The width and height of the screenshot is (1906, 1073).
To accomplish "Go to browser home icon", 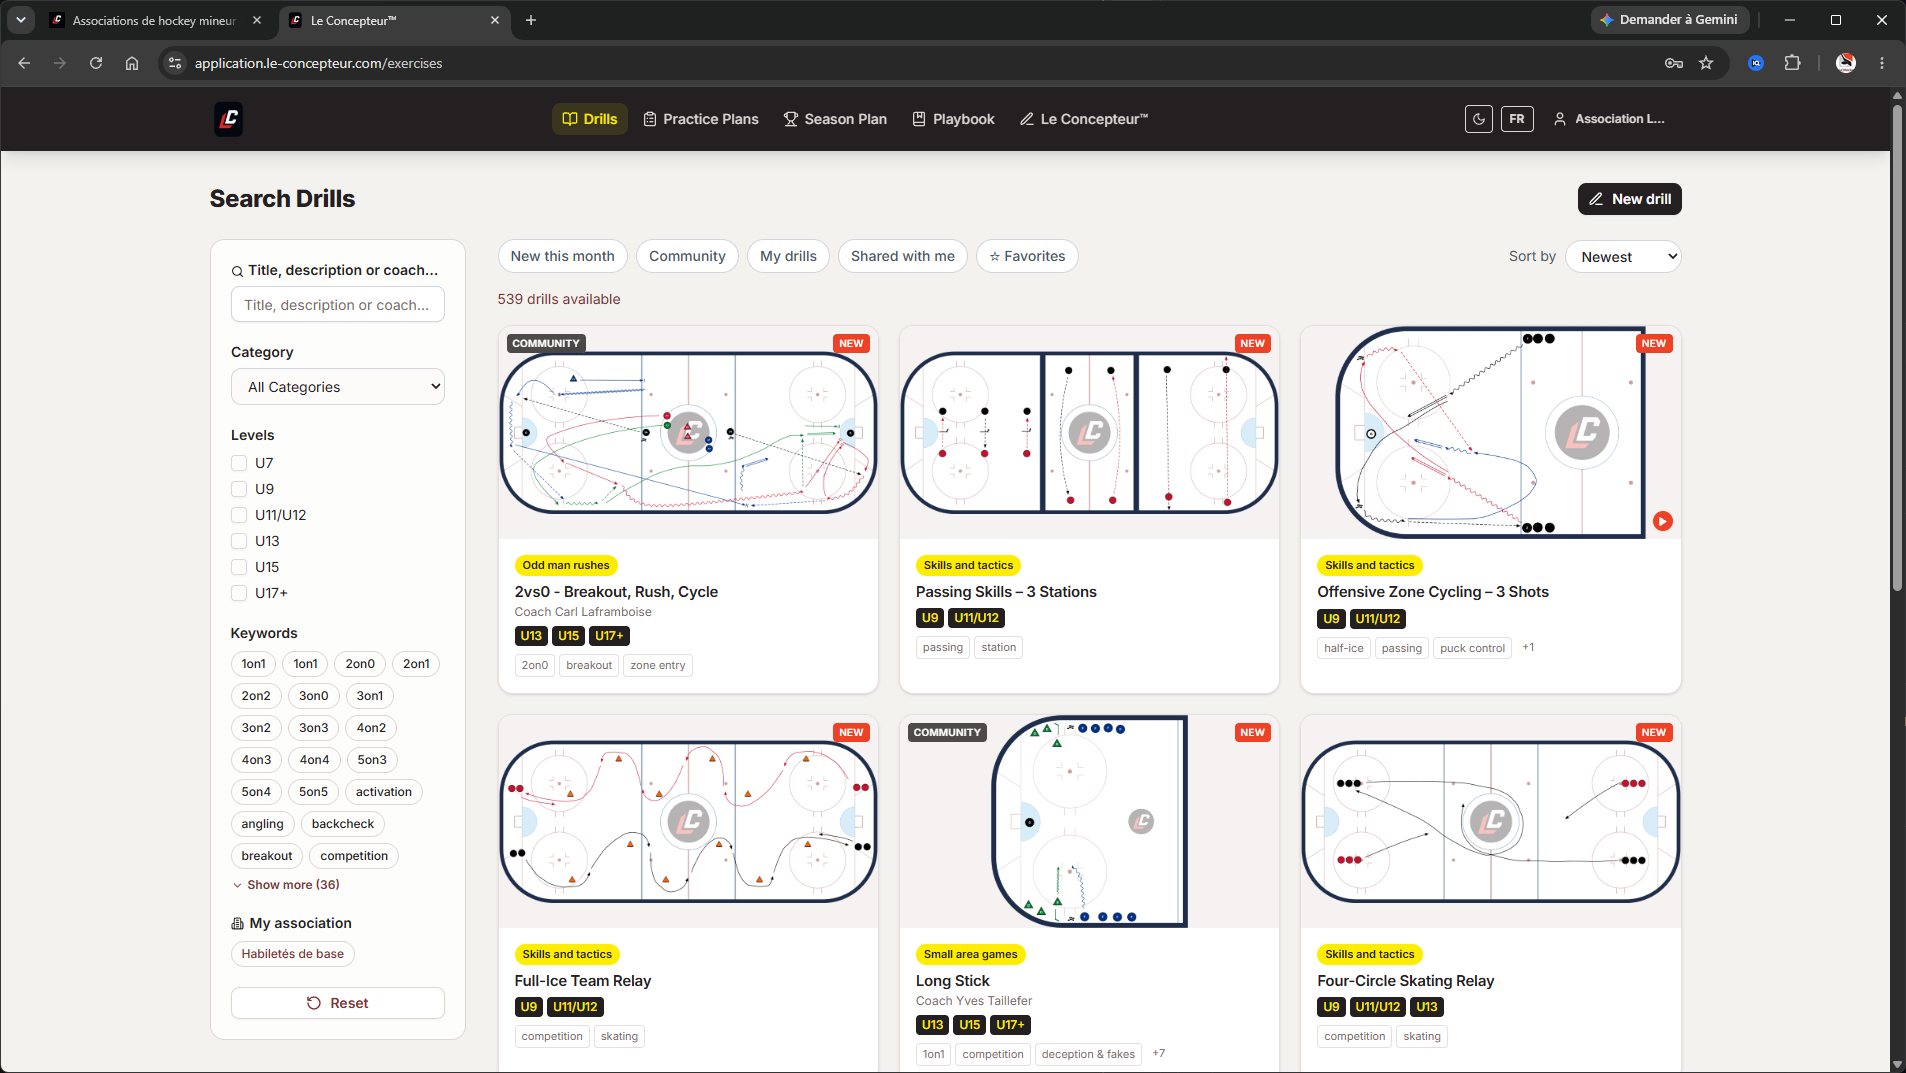I will [132, 63].
